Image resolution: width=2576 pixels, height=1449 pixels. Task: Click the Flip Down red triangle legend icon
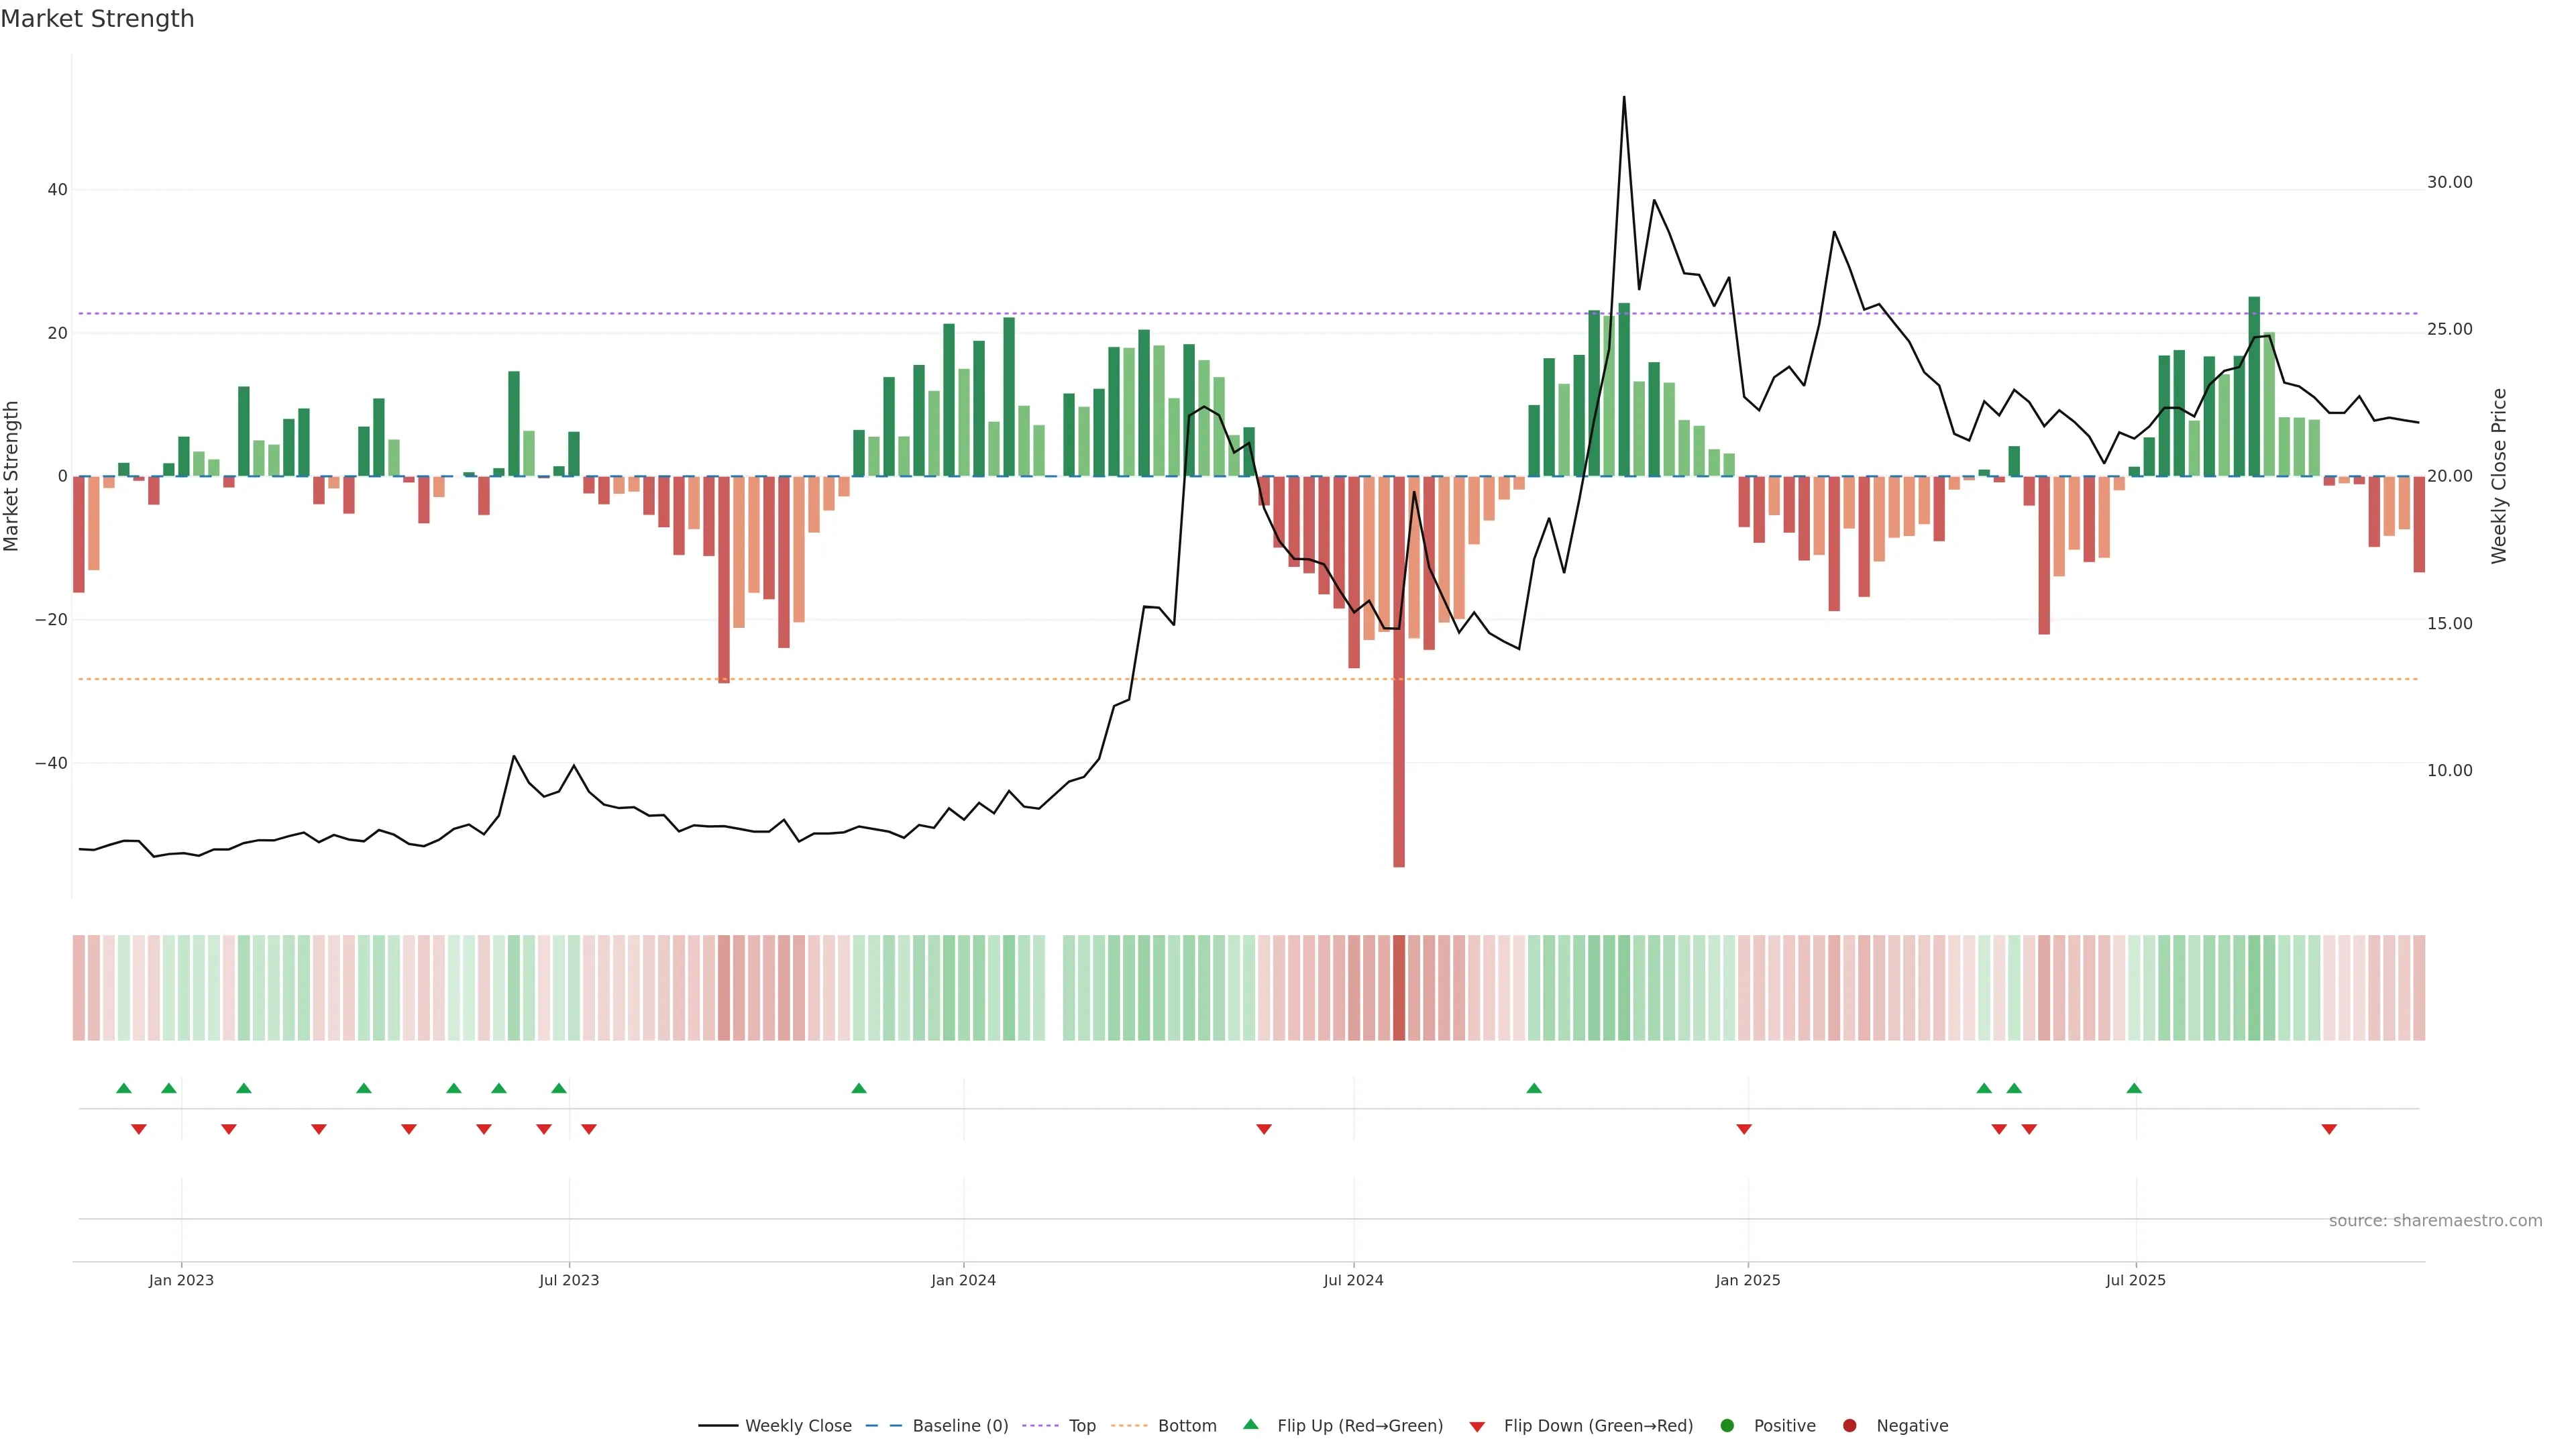pos(1476,1426)
